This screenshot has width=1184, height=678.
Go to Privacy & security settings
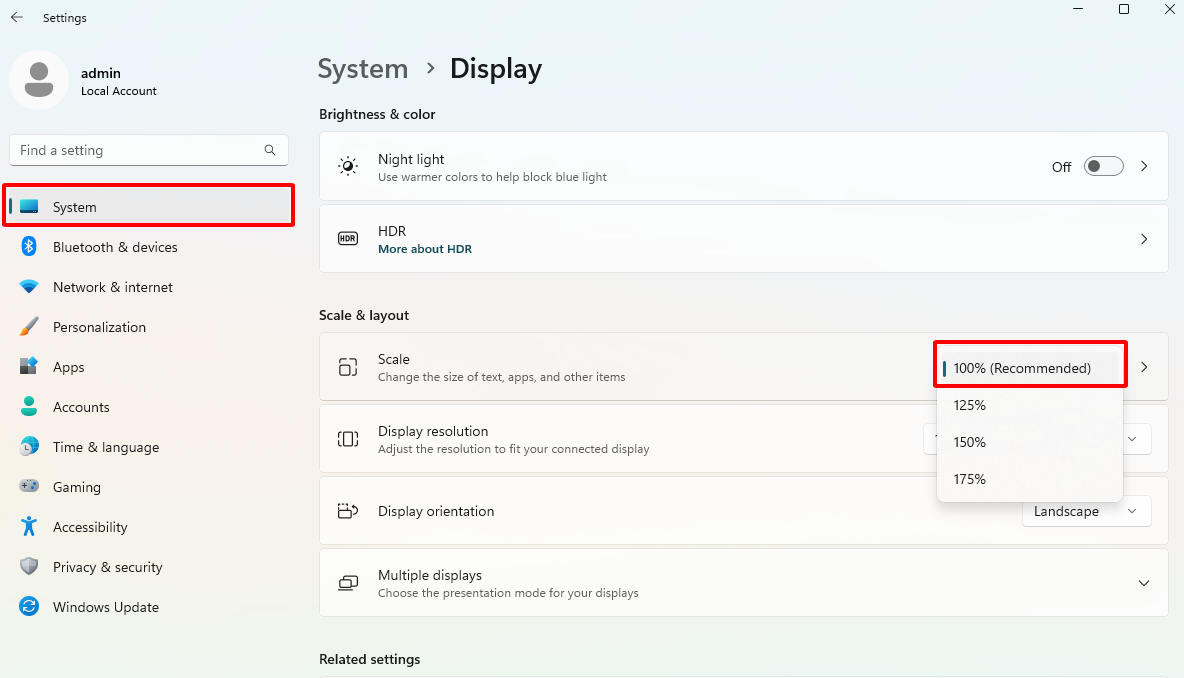point(149,567)
